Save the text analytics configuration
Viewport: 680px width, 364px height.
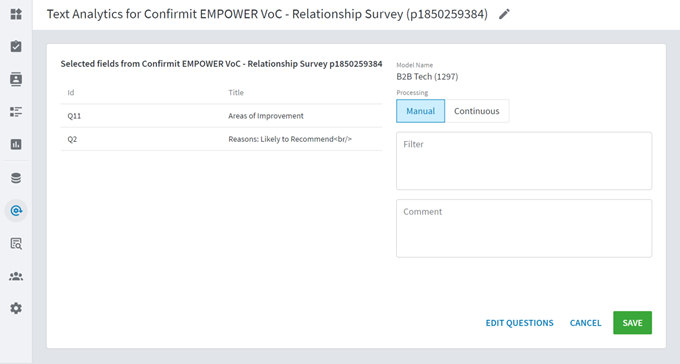(632, 323)
